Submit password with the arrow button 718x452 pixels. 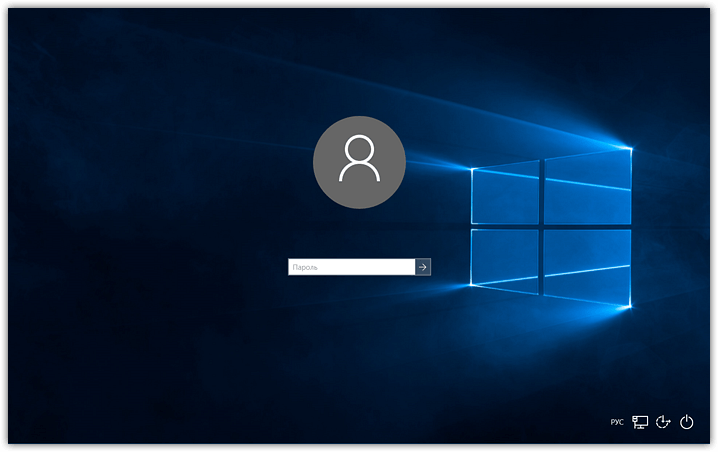[x=423, y=267]
